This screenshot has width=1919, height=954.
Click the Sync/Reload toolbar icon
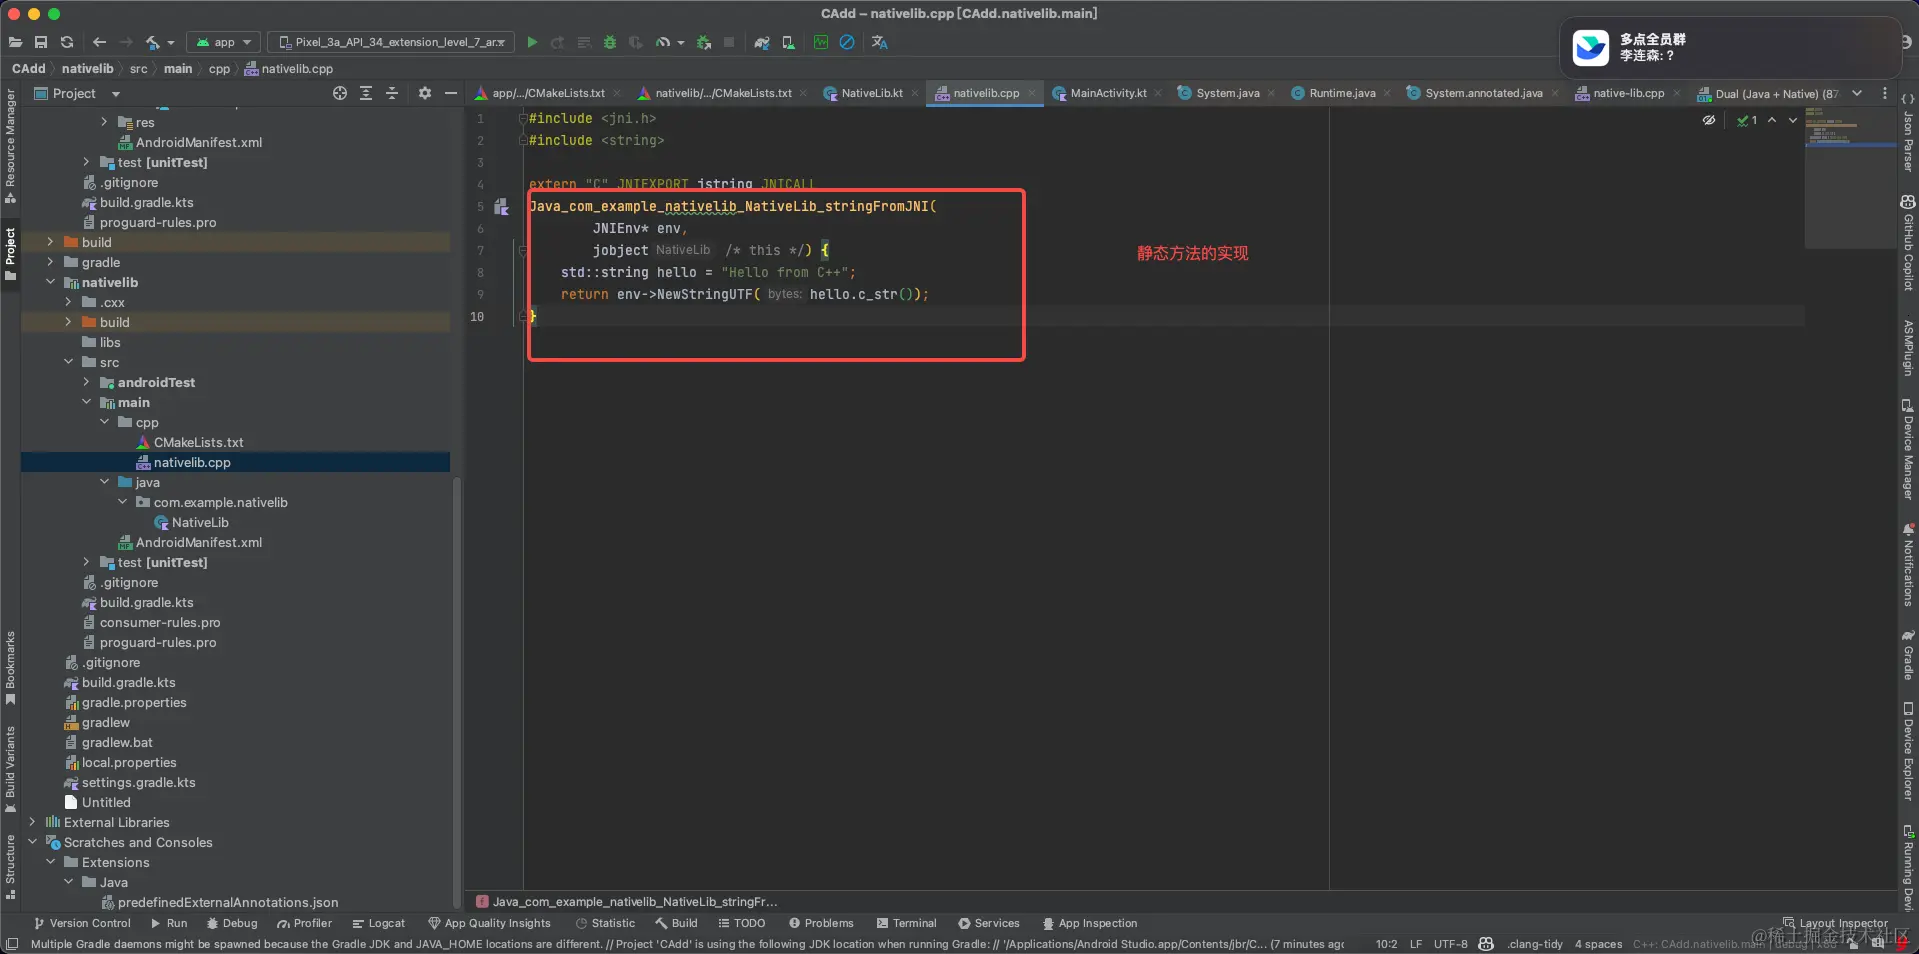pos(67,42)
